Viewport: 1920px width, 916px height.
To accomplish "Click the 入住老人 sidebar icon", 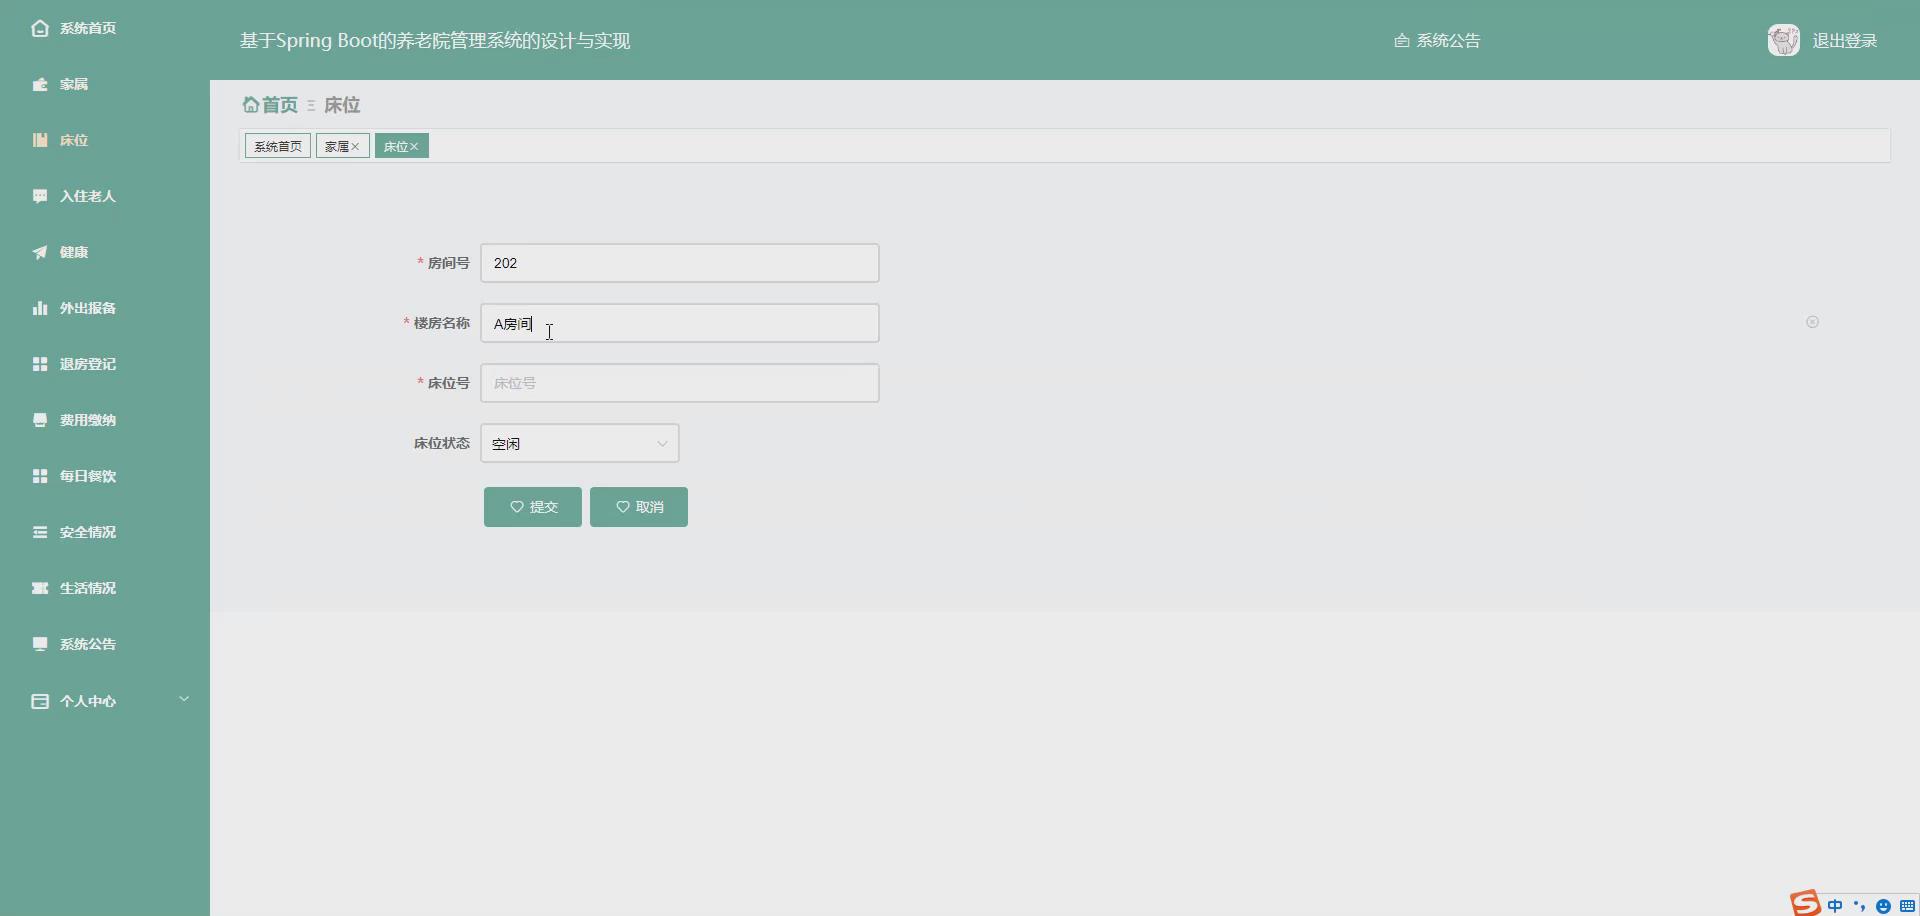I will (40, 196).
